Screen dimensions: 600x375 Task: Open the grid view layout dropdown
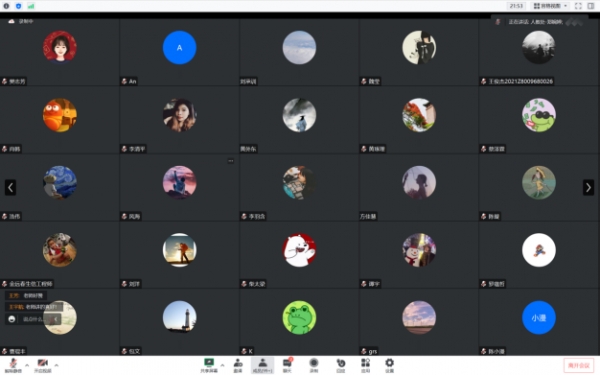(x=550, y=6)
